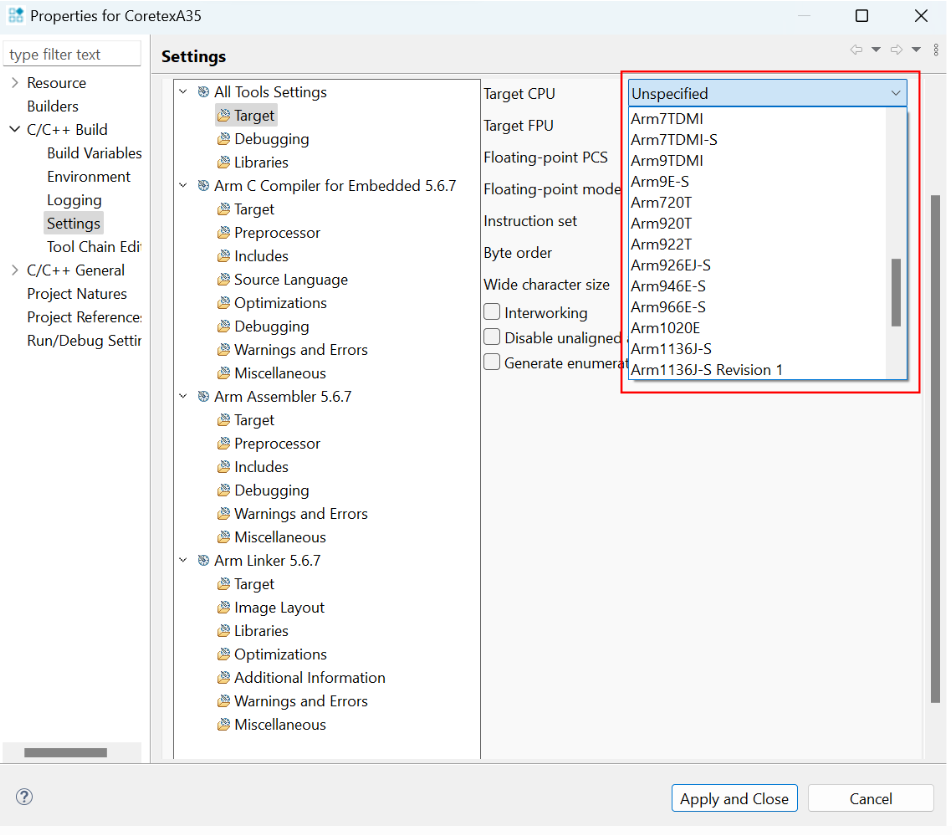The width and height of the screenshot is (952, 835).
Task: Open Image Layout under Arm Linker
Action: [x=279, y=608]
